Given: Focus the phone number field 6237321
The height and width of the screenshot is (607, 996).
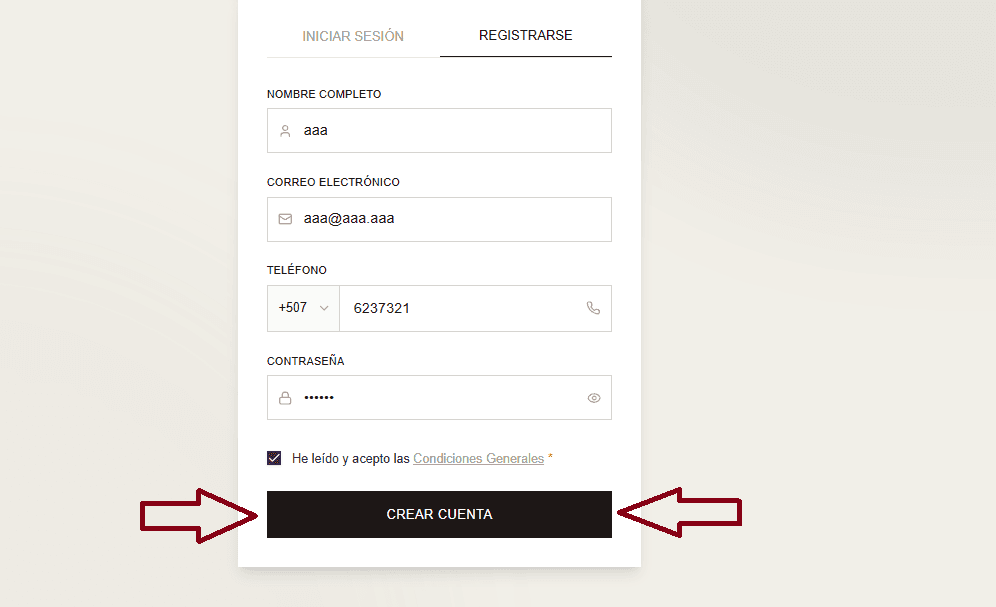Looking at the screenshot, I should [460, 308].
